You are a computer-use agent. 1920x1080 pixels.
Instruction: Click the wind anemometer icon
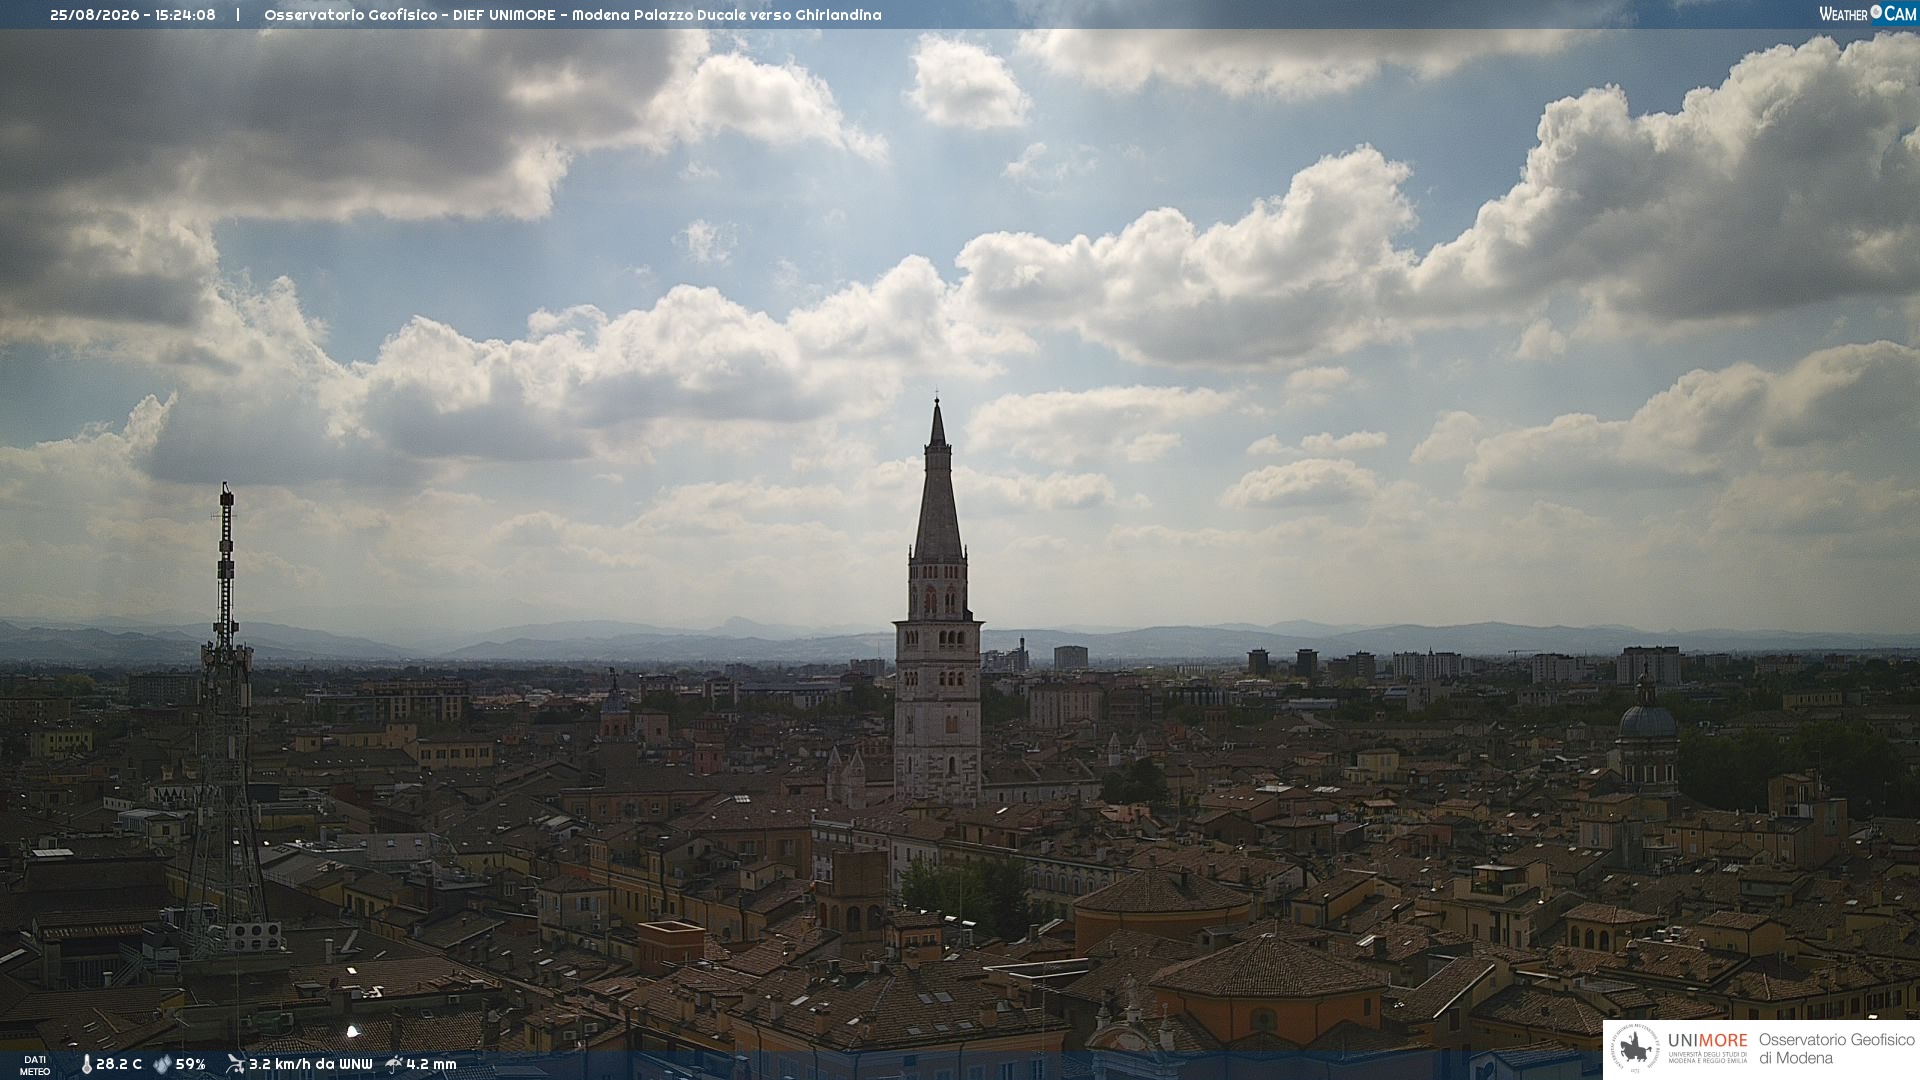(235, 1064)
